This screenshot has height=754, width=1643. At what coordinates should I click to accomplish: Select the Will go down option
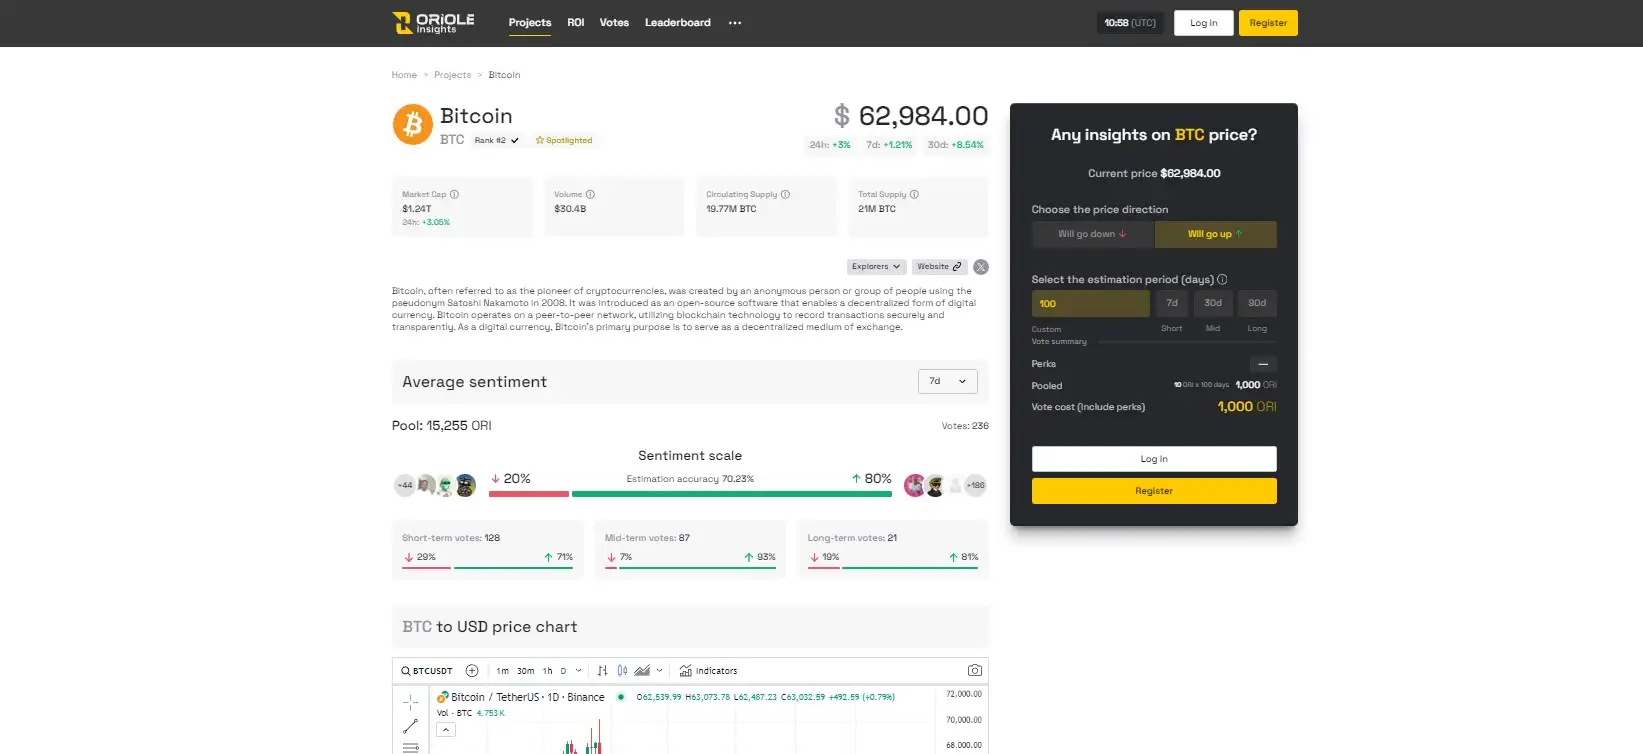1092,234
